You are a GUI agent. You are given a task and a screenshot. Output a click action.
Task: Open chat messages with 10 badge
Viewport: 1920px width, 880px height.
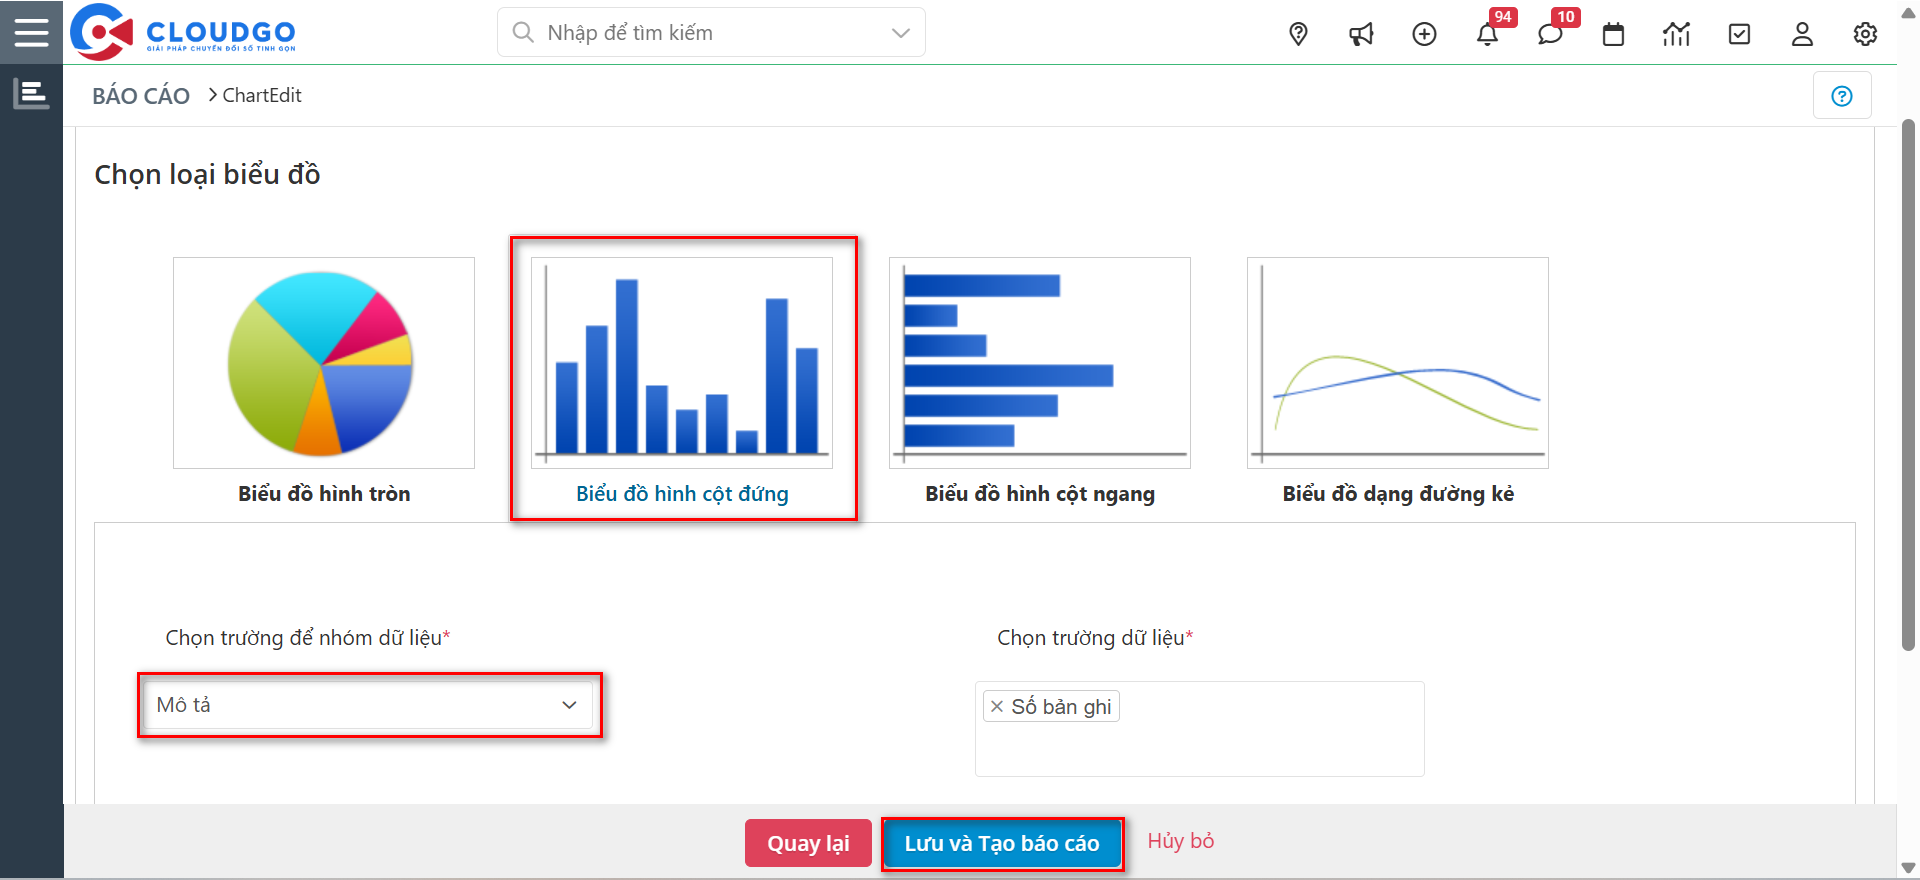click(1551, 34)
